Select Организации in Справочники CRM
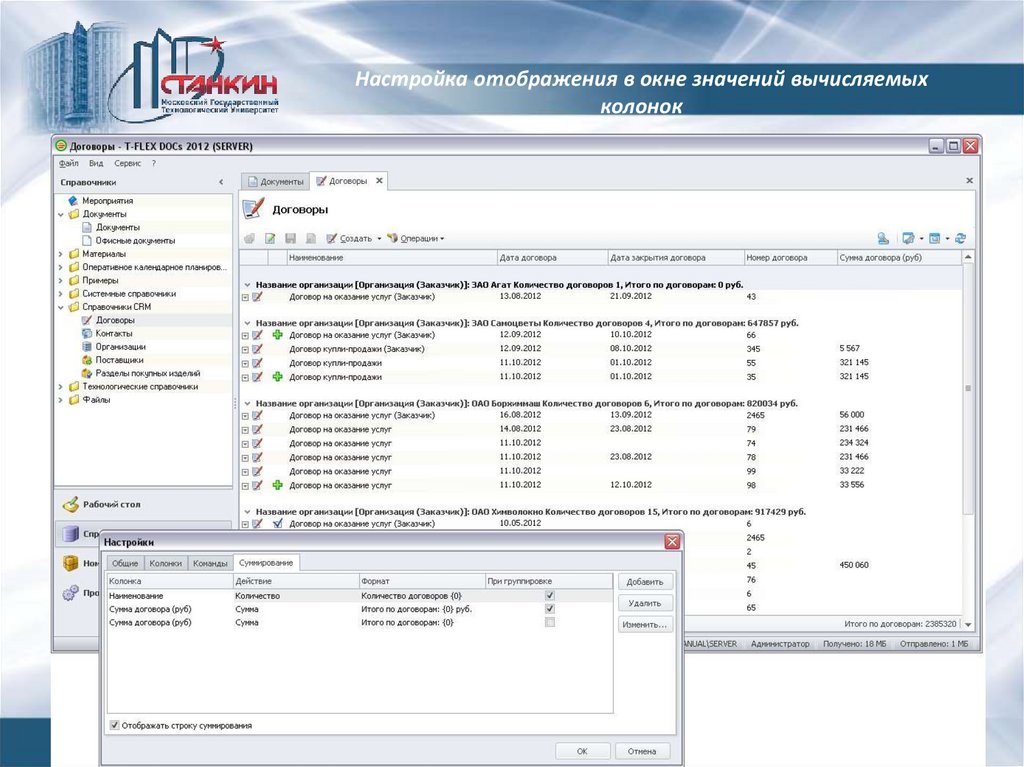This screenshot has height=767, width=1024. coord(120,346)
